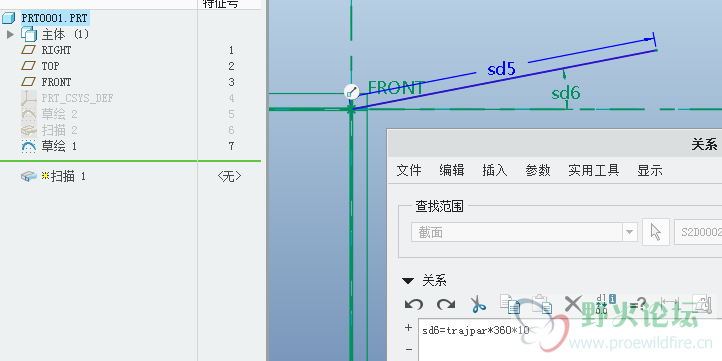Click the PRT_CSYS_DEF coordinate system icon

29,98
